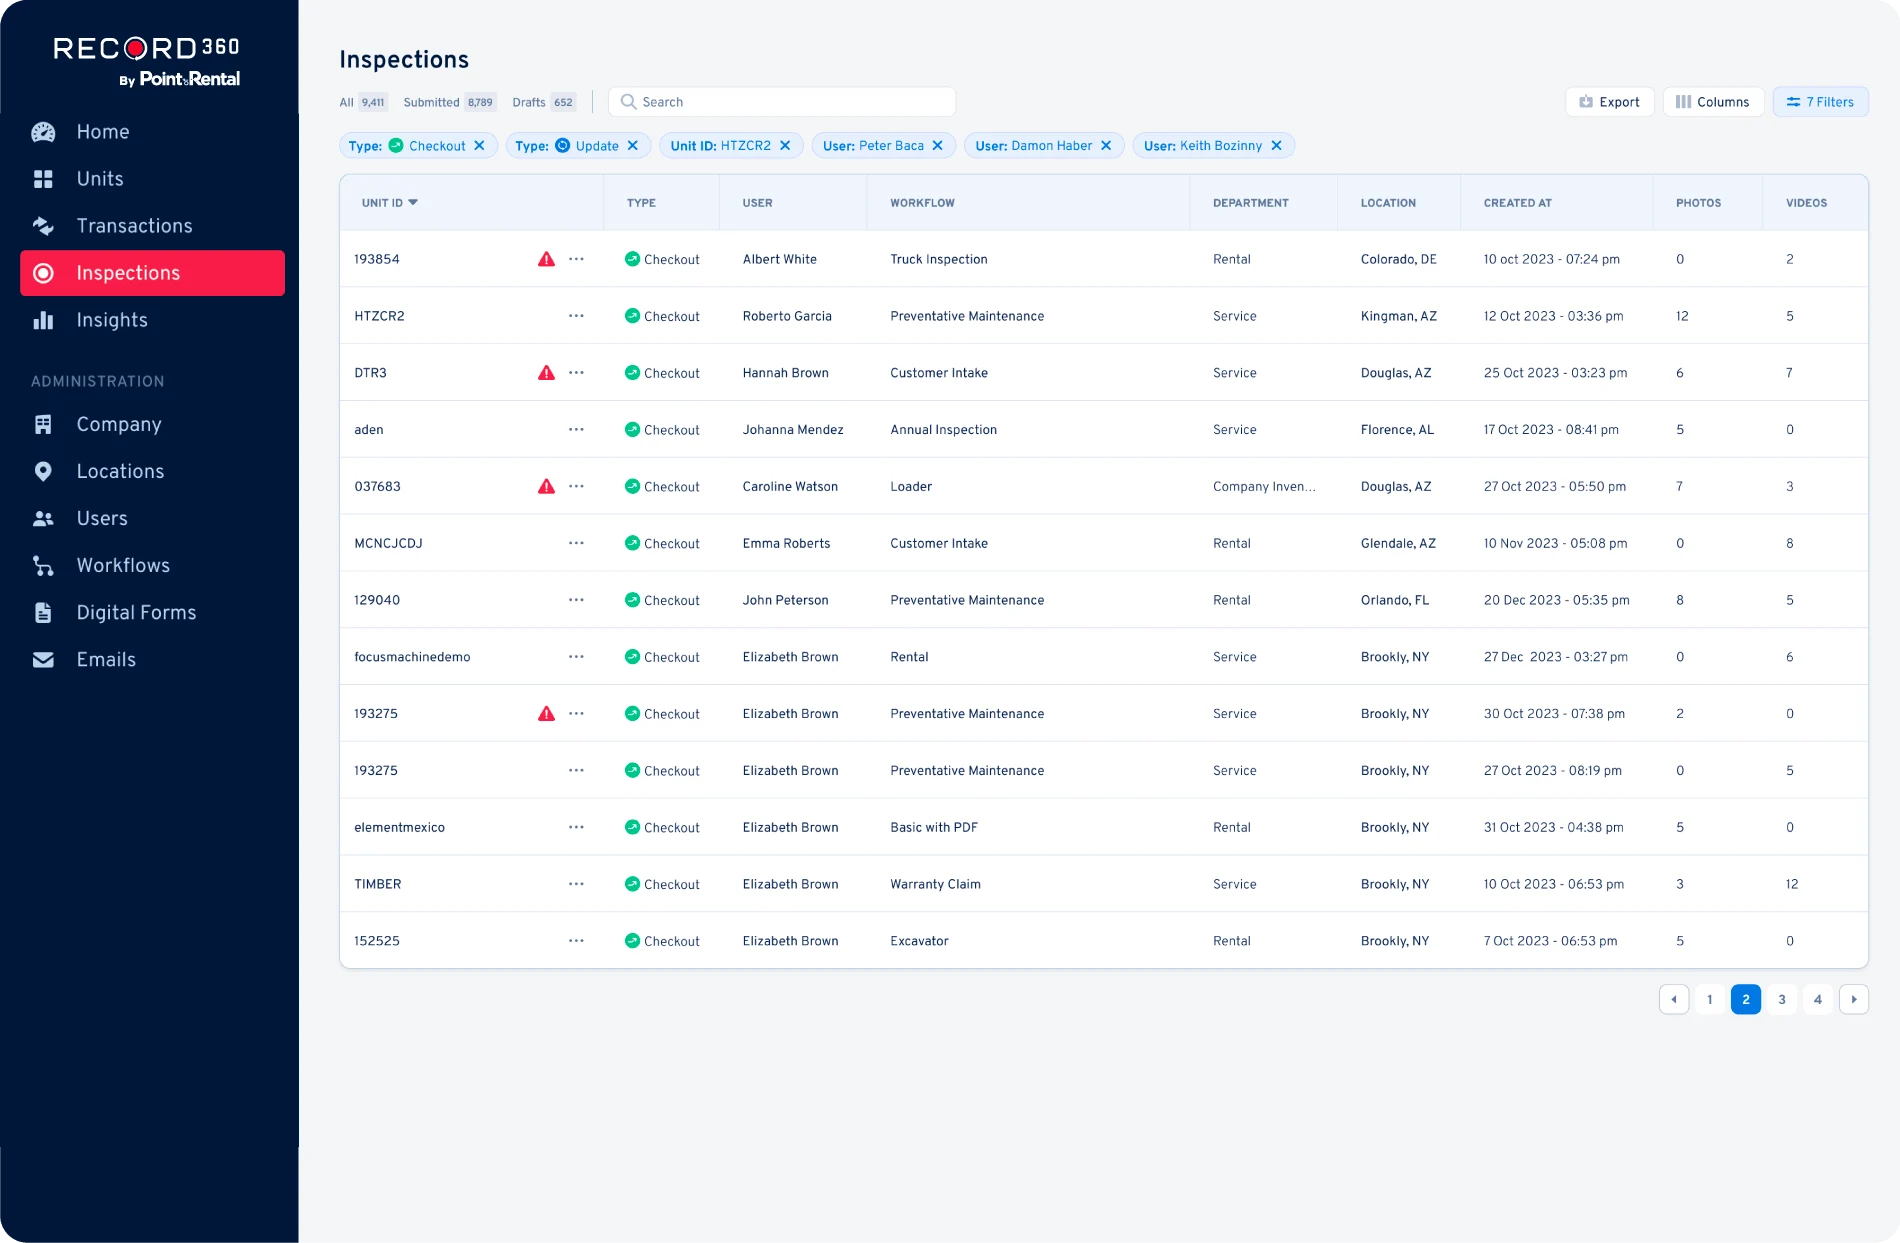Sort by Unit ID column arrow
1900x1243 pixels.
413,203
